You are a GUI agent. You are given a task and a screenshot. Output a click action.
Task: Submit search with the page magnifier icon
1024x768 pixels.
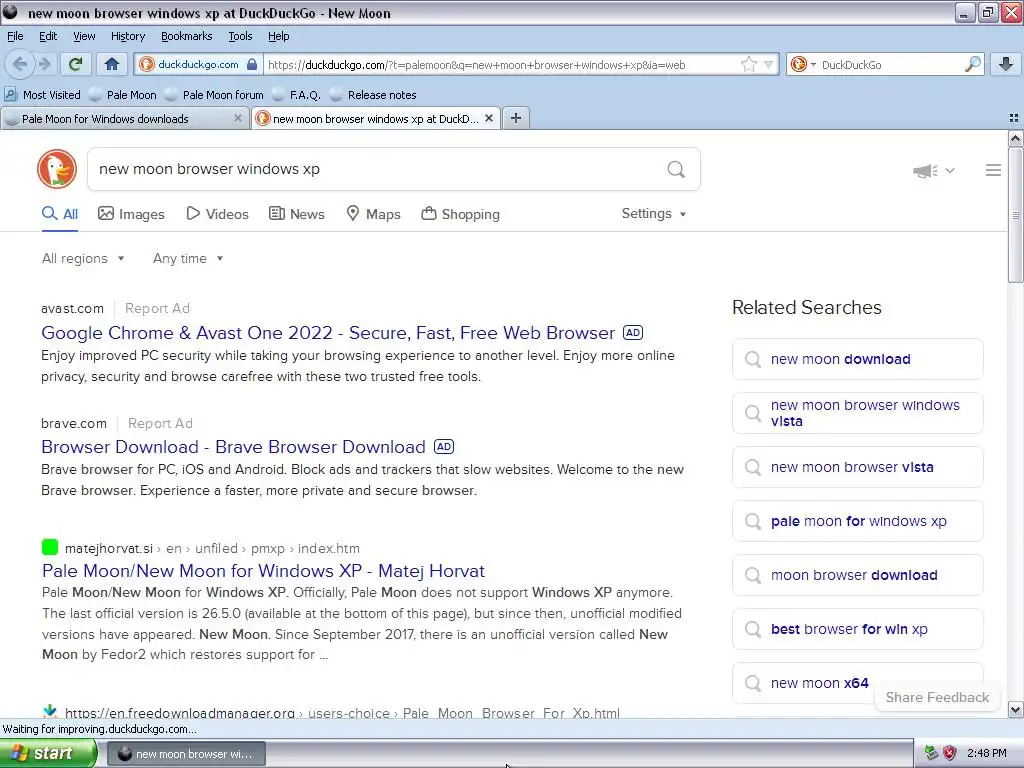click(x=676, y=169)
